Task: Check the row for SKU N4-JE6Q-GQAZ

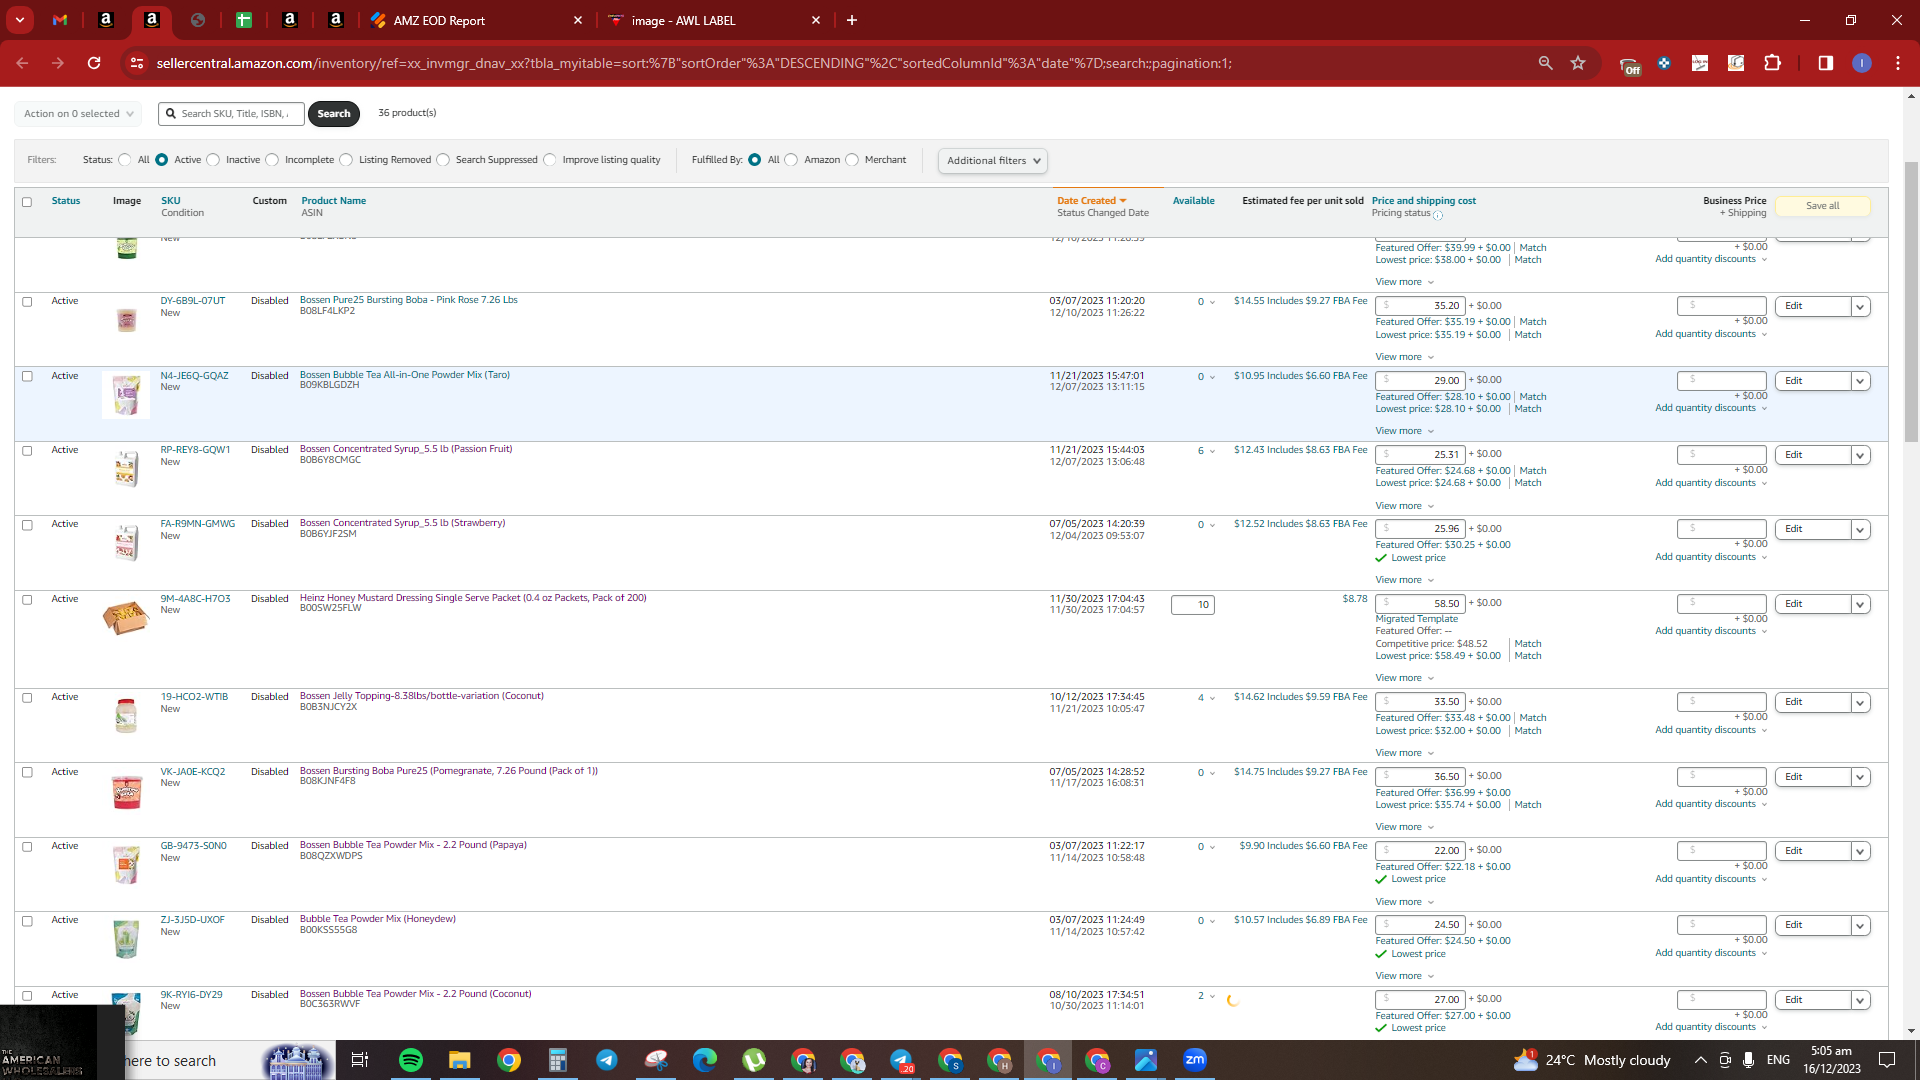Action: [27, 376]
